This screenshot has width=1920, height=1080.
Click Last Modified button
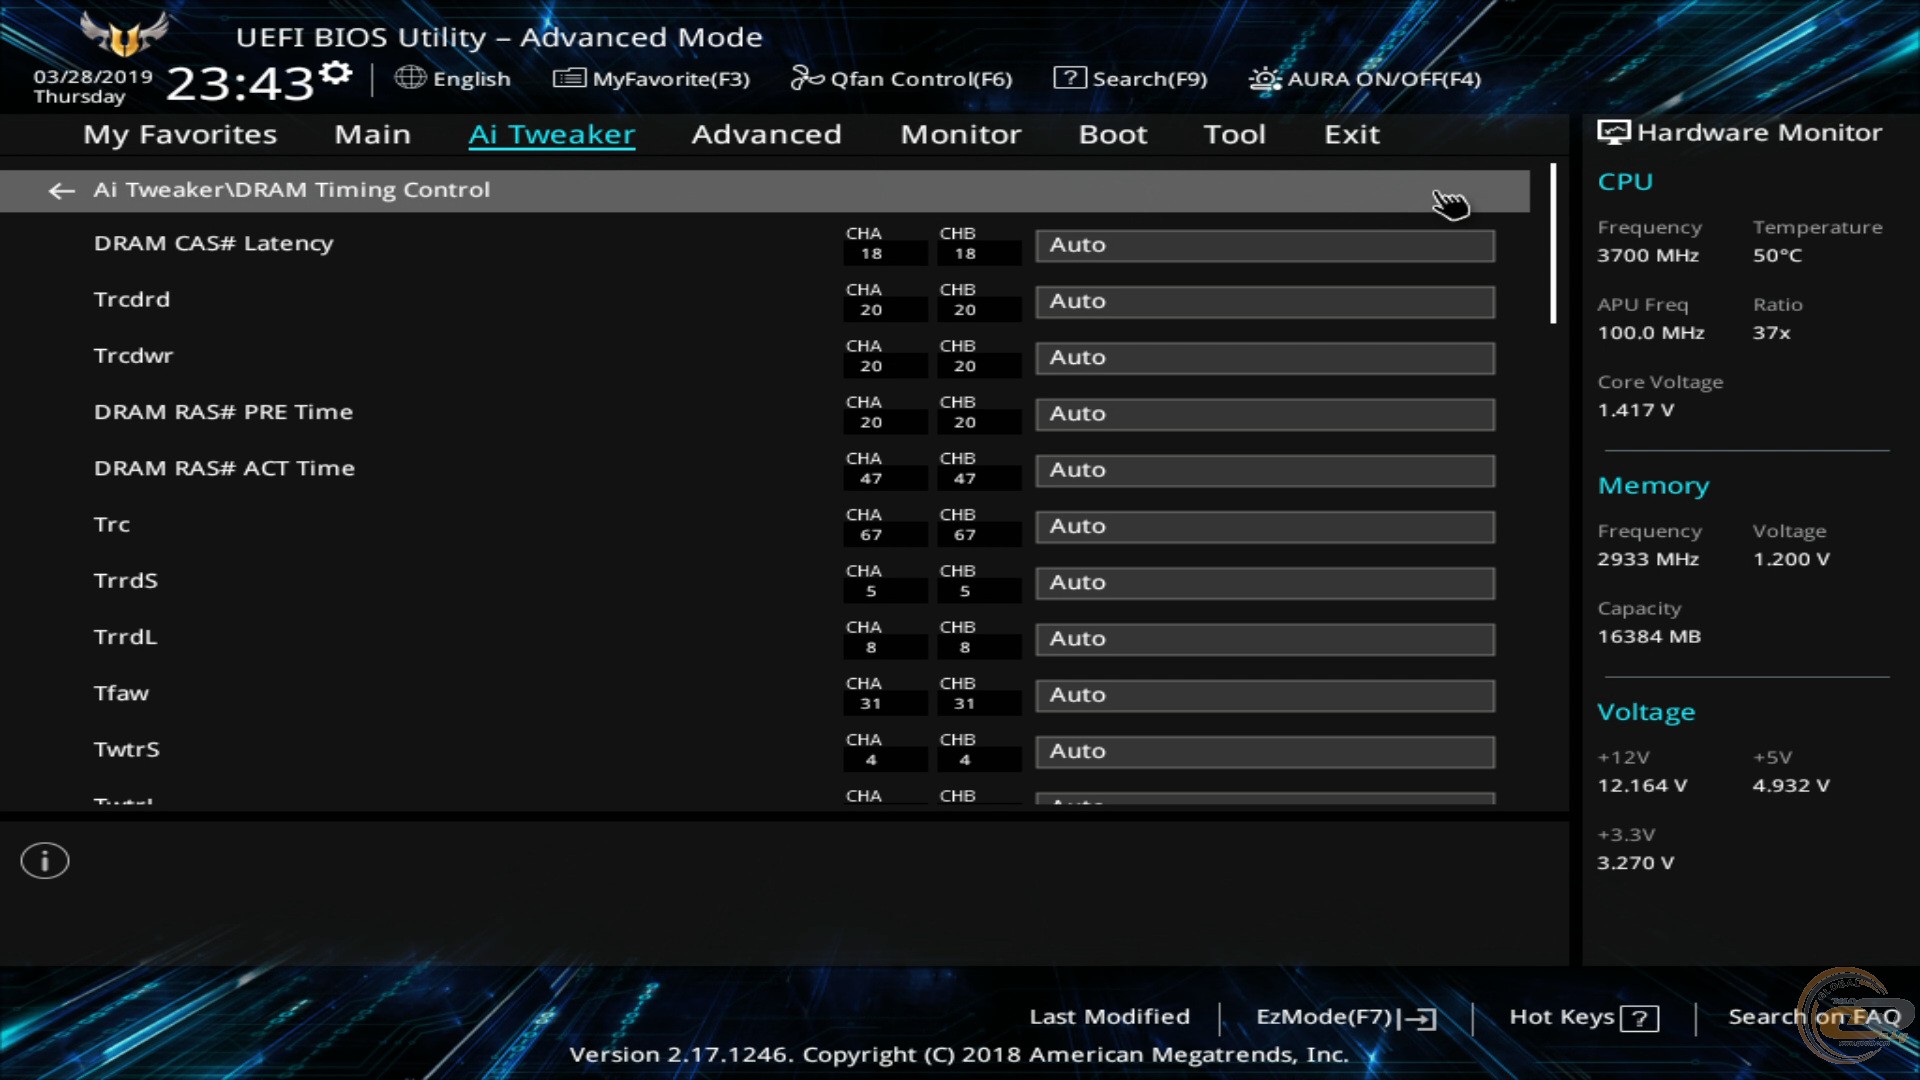click(1110, 1017)
